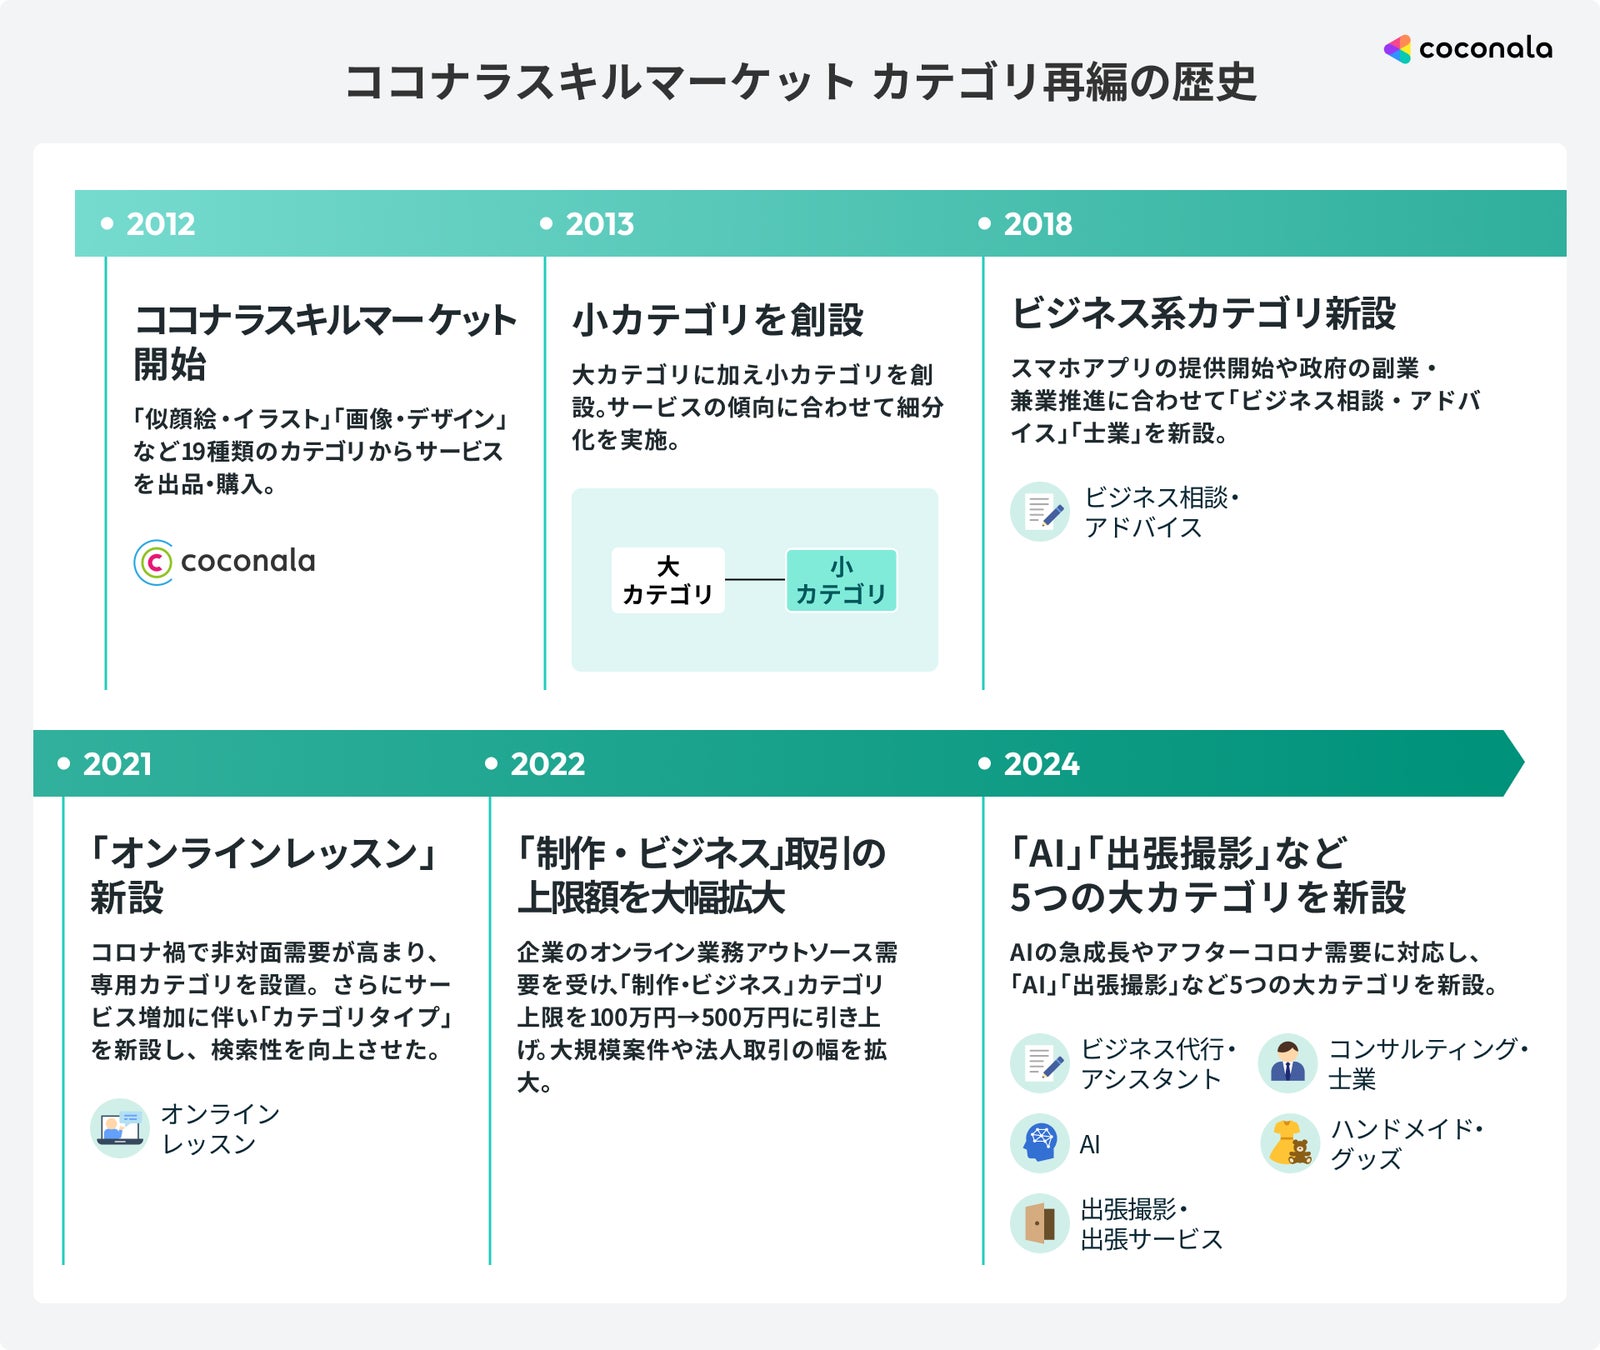Click the heading 「制作・ビジネス」取引の上限額を大幅拡大

[702, 875]
